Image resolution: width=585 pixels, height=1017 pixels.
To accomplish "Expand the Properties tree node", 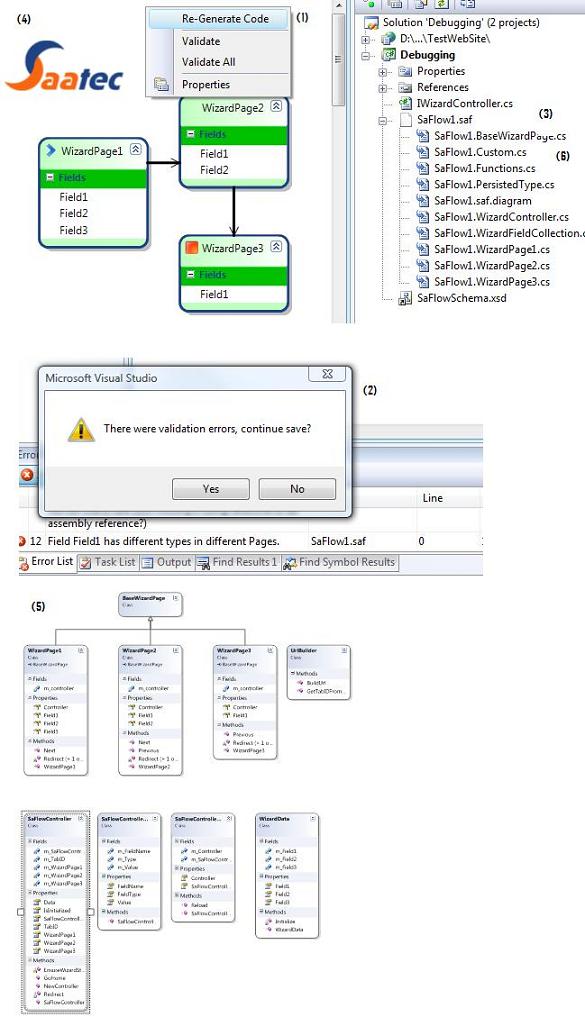I will (x=383, y=72).
